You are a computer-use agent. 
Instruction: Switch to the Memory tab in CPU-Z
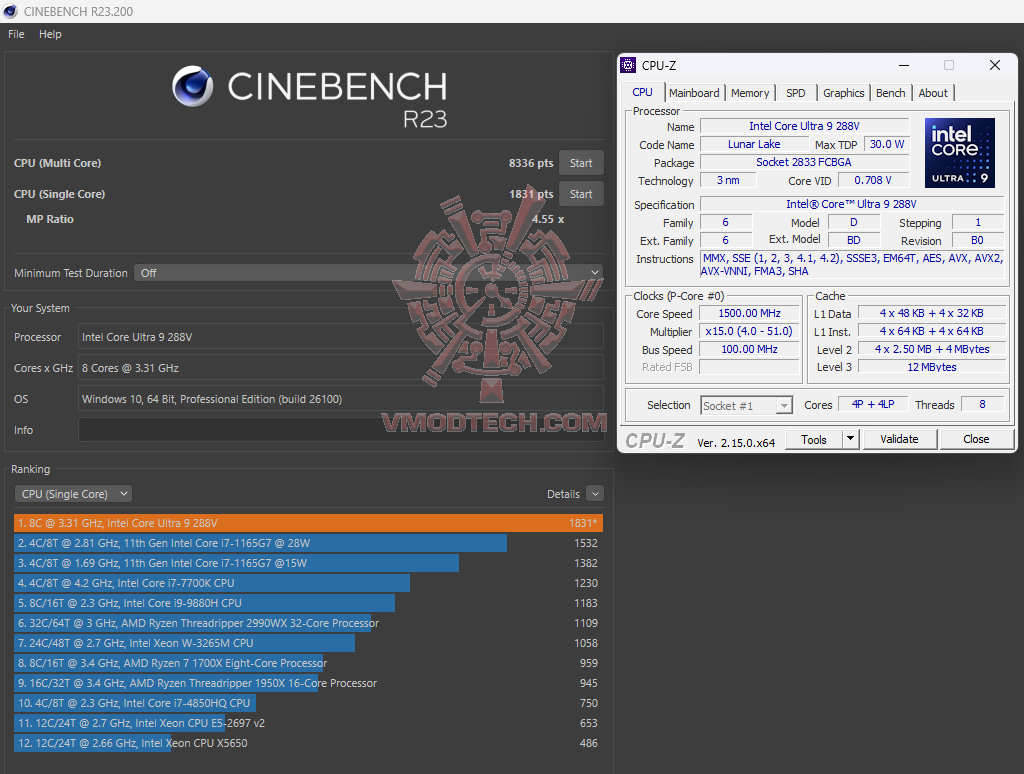pos(750,93)
